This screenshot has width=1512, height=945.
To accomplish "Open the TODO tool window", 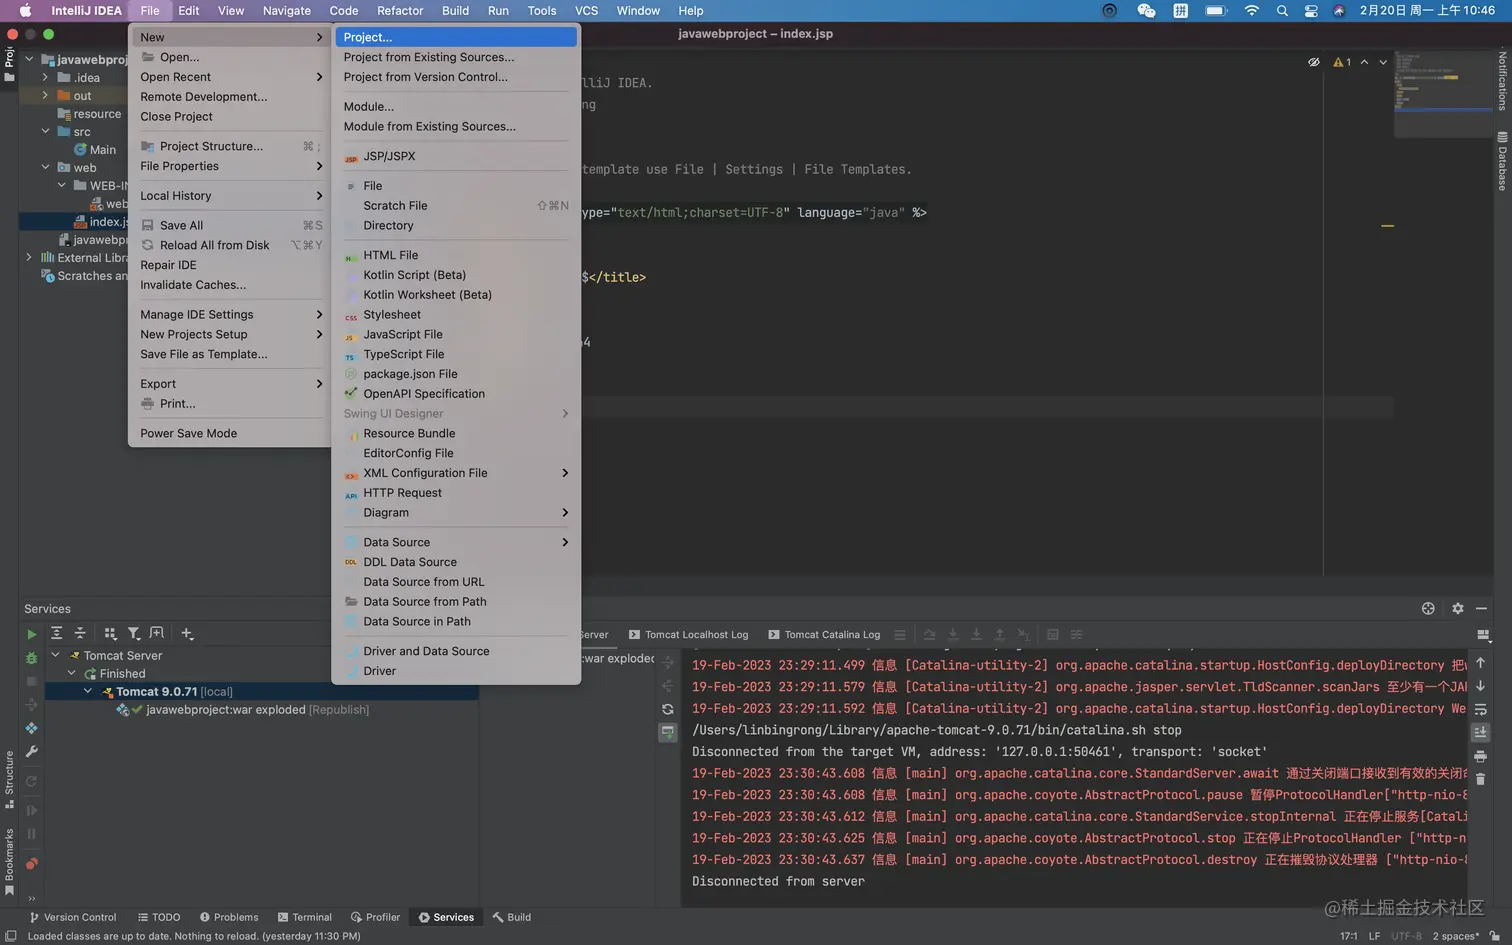I will (x=159, y=917).
